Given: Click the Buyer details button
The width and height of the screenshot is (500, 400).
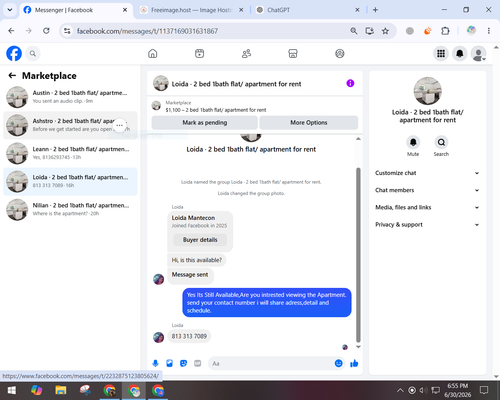Looking at the screenshot, I should tap(200, 240).
